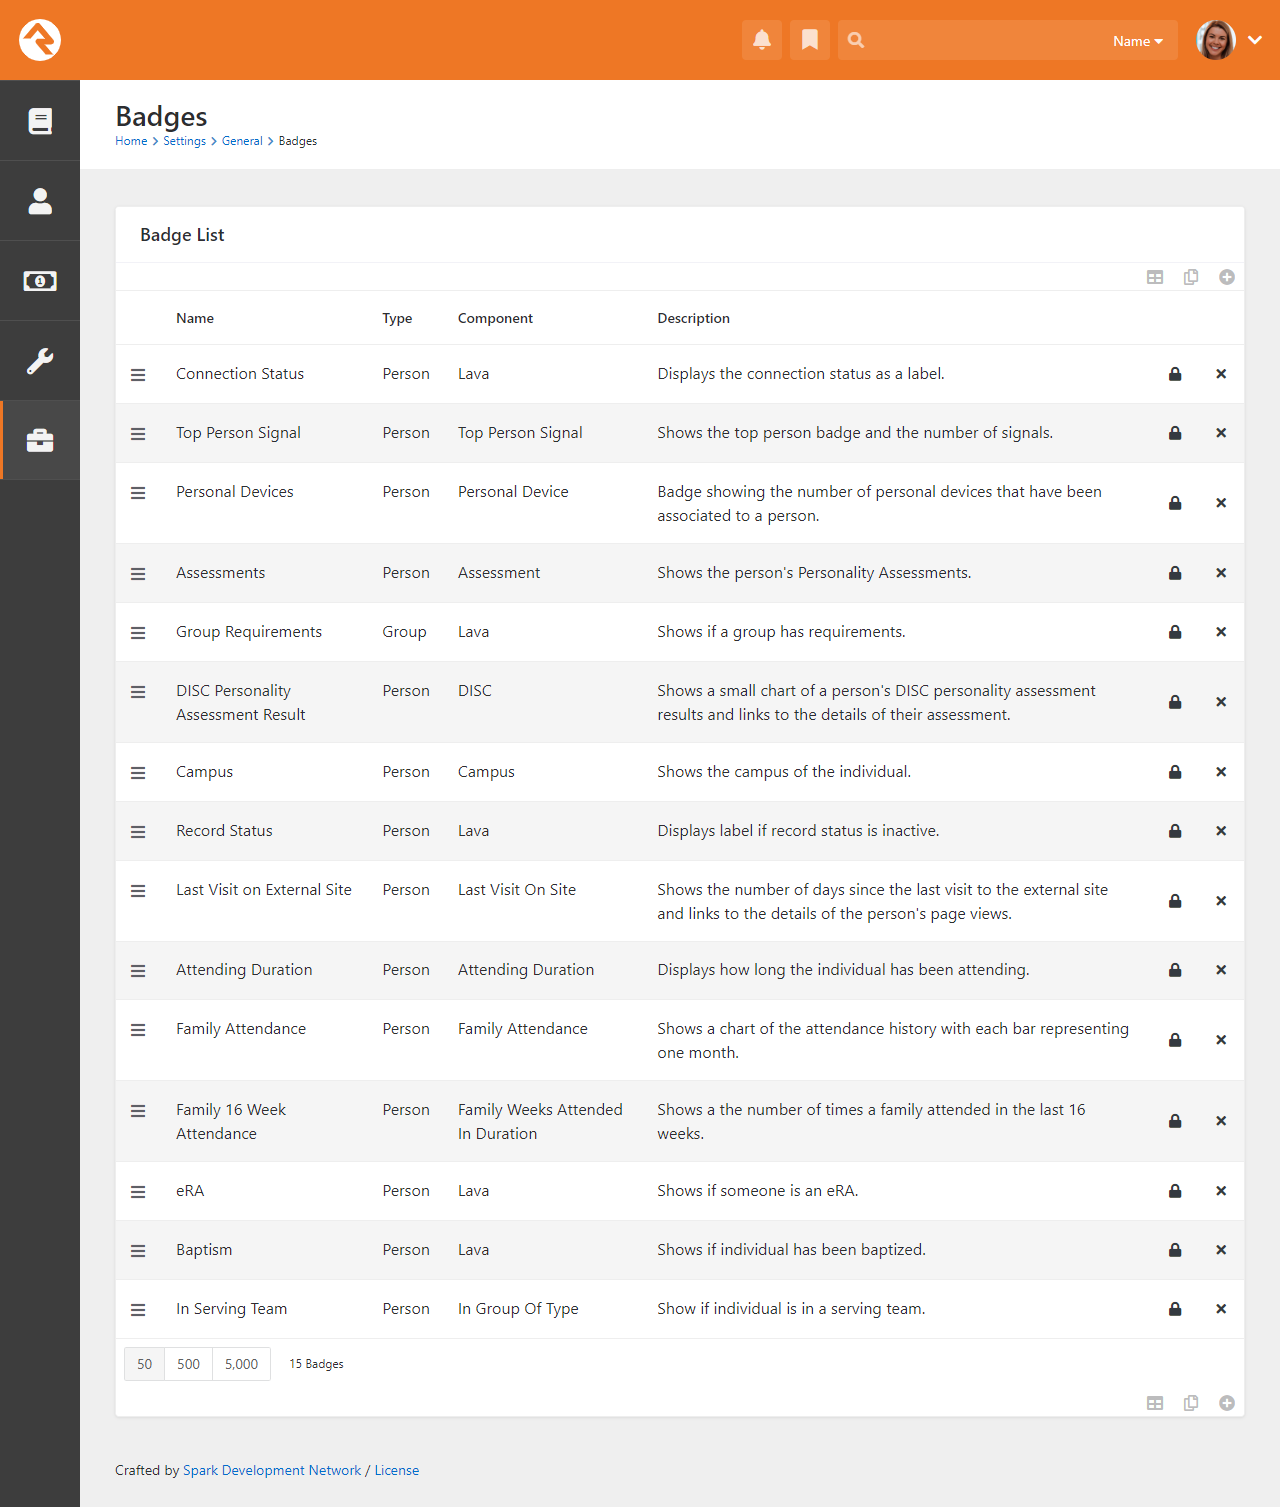Viewport: 1280px width, 1508px height.
Task: Click bottom grid copy template icon
Action: click(x=1191, y=1403)
